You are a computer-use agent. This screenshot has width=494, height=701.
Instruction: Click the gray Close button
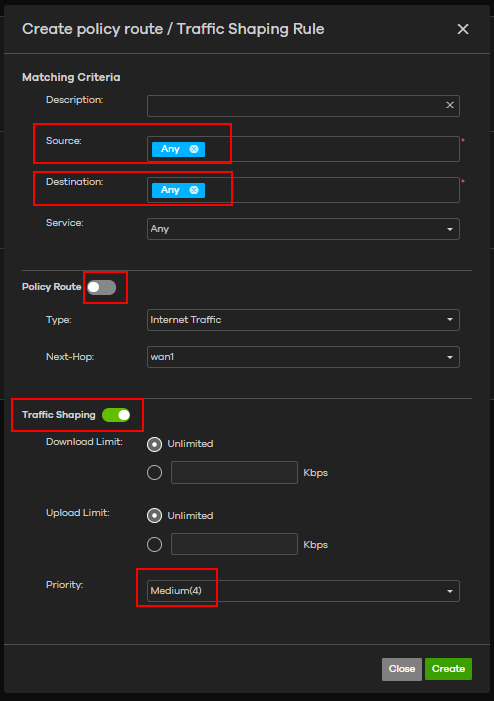point(402,669)
